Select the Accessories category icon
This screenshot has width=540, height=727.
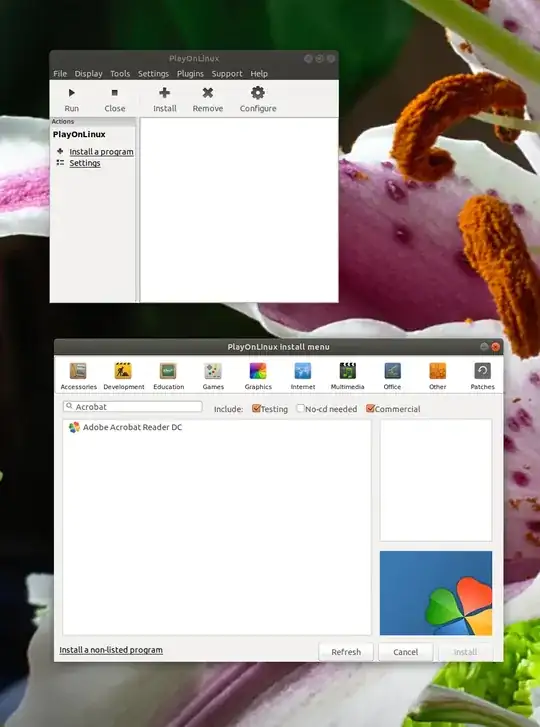(78, 371)
